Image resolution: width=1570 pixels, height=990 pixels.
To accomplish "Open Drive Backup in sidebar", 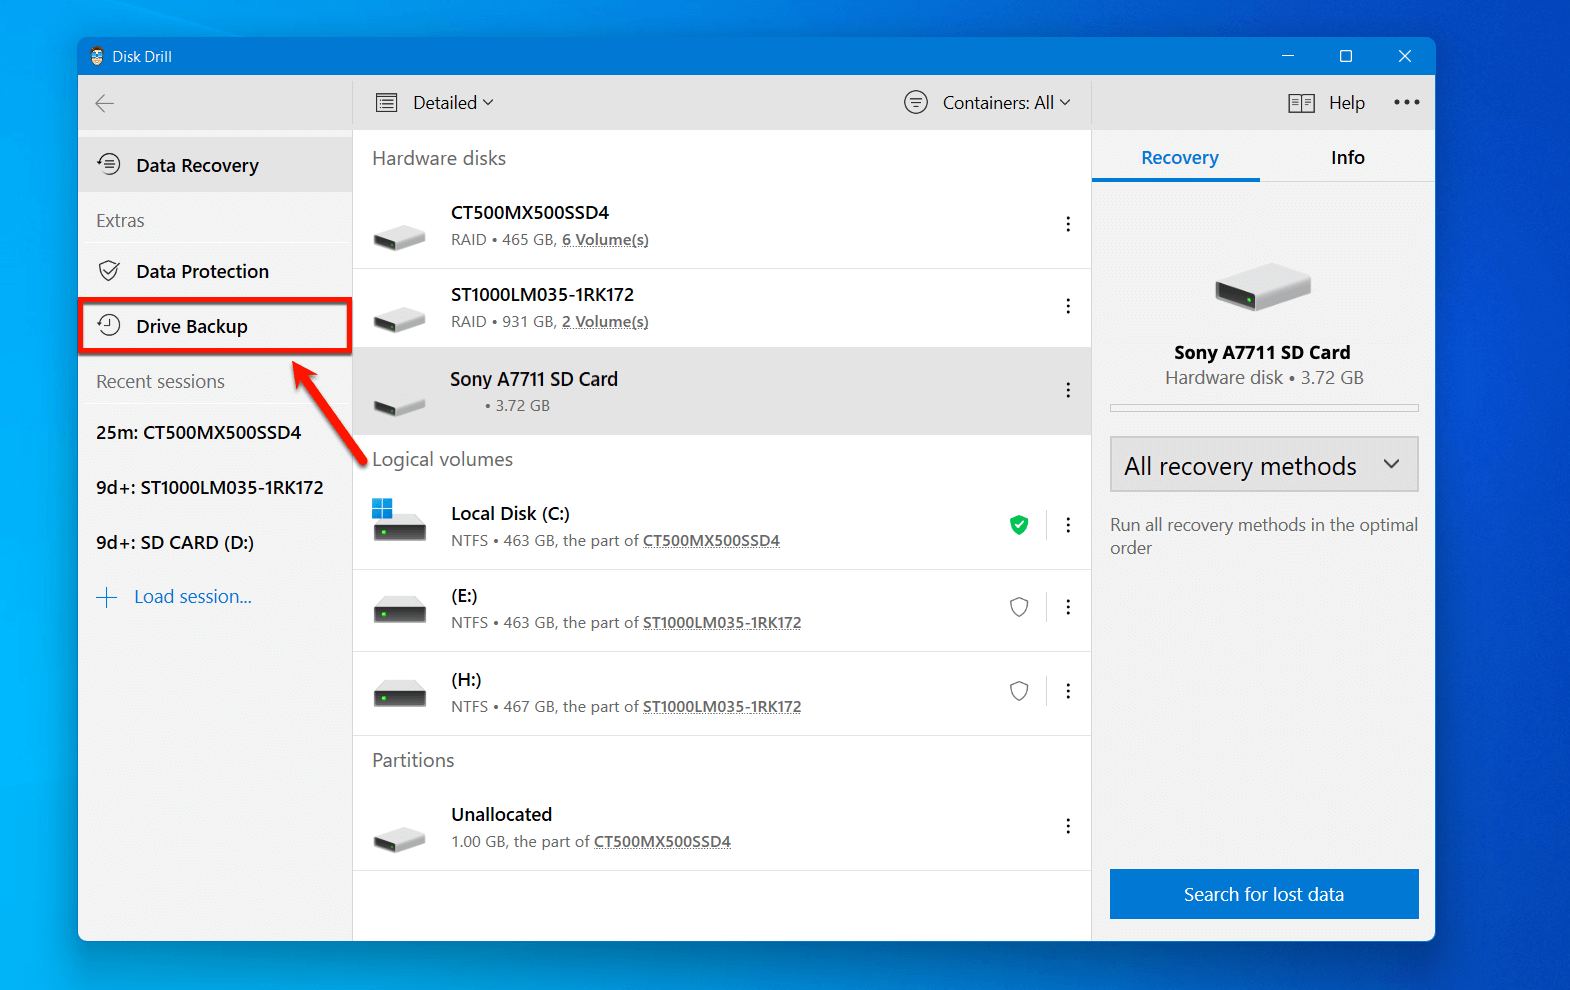I will tap(215, 326).
